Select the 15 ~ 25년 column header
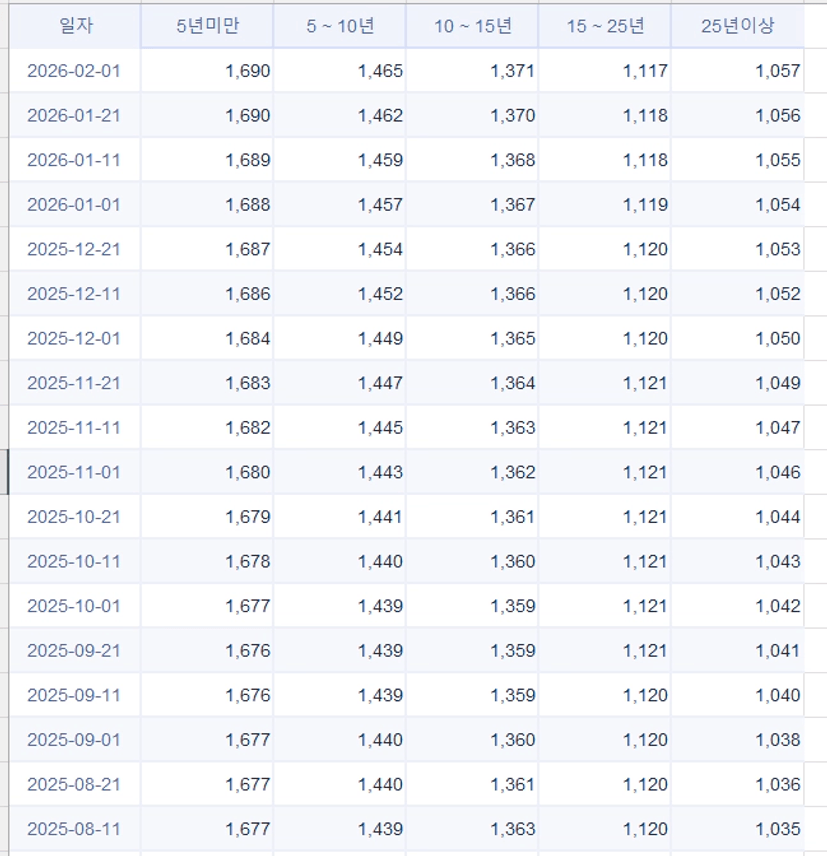The height and width of the screenshot is (856, 827). pos(605,26)
